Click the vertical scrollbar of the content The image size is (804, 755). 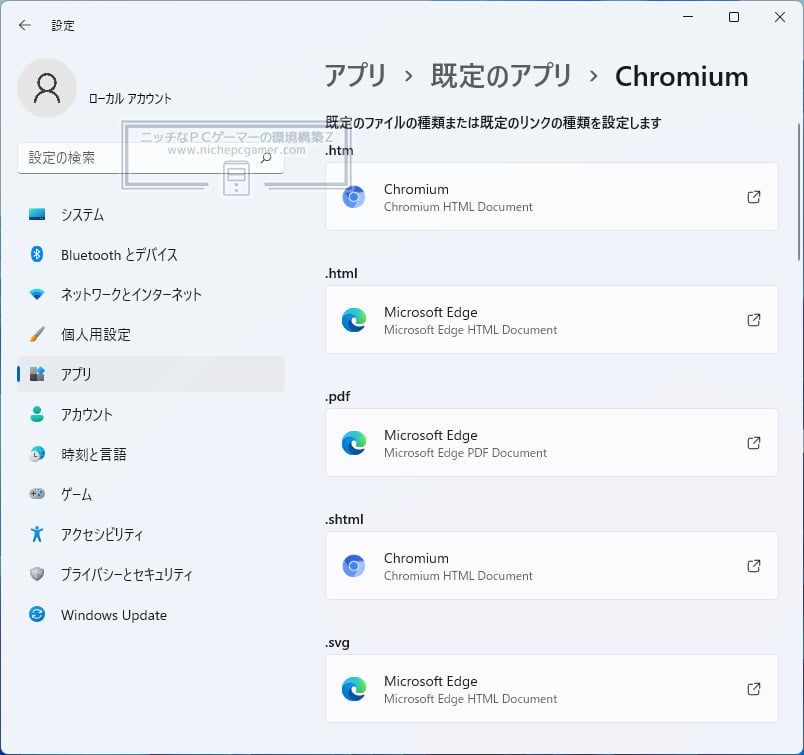coord(799,192)
